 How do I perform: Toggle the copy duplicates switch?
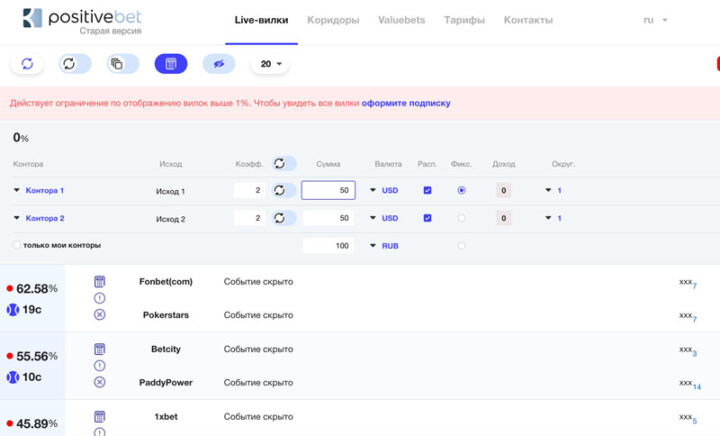tap(123, 64)
